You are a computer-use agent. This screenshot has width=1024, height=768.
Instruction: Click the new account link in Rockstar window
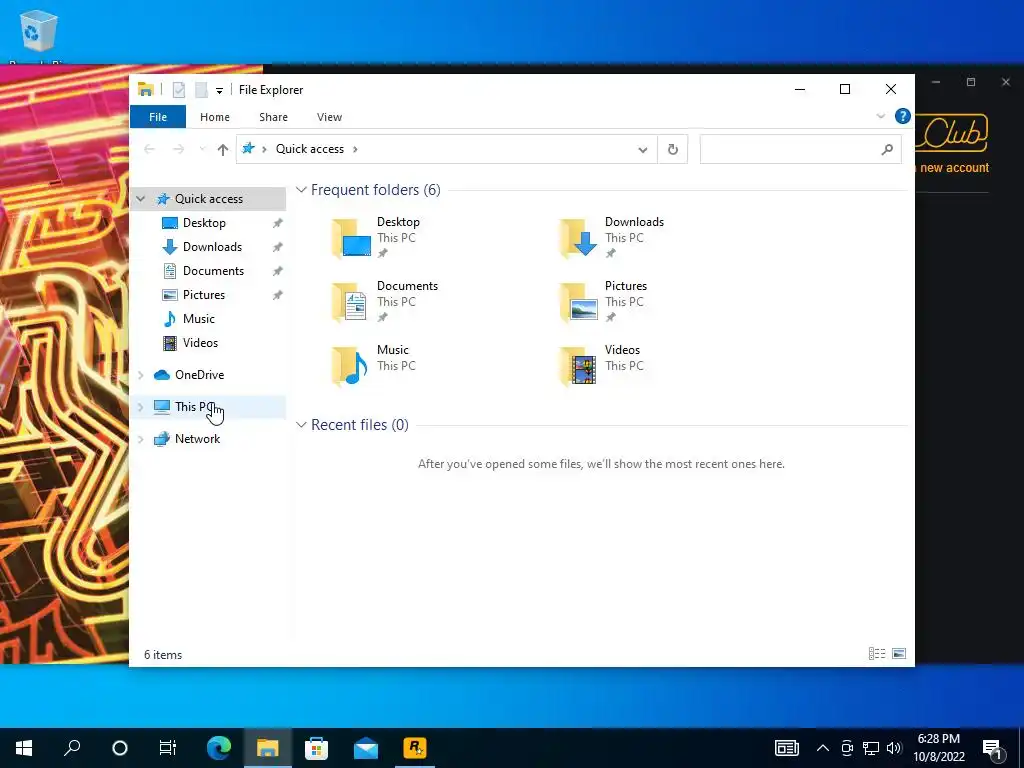tap(954, 168)
